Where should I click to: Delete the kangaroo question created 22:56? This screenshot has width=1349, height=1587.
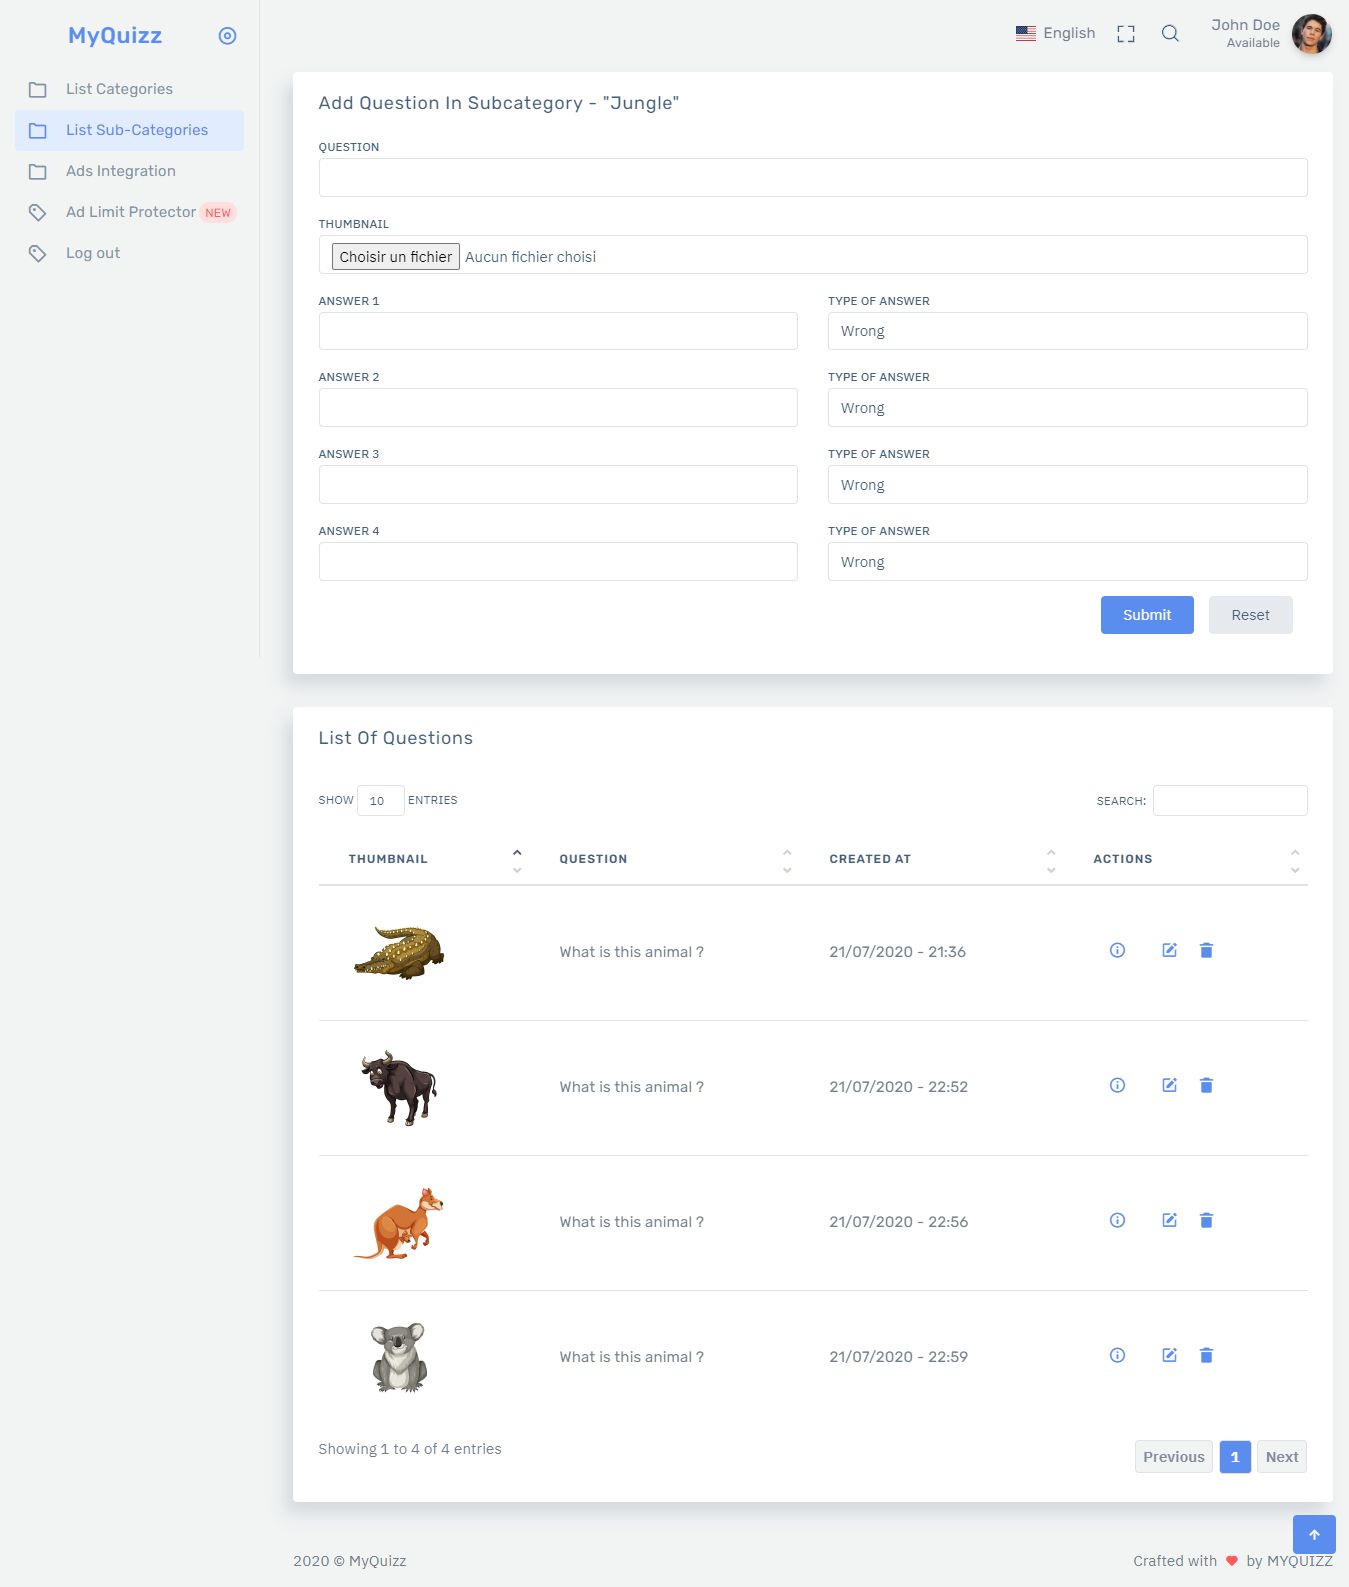click(x=1206, y=1221)
